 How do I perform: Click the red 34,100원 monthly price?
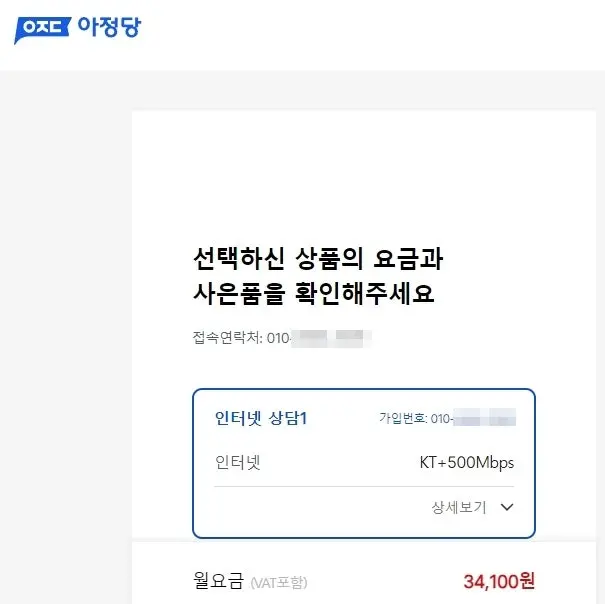coord(499,580)
